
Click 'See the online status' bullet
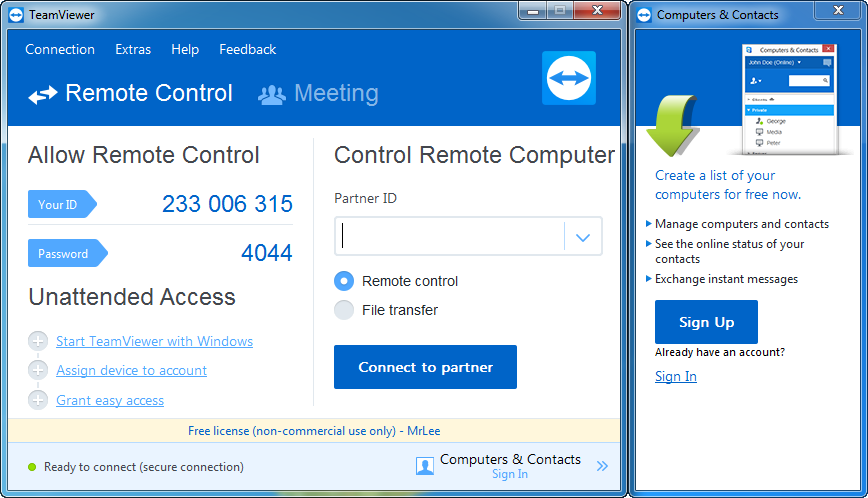(x=729, y=251)
